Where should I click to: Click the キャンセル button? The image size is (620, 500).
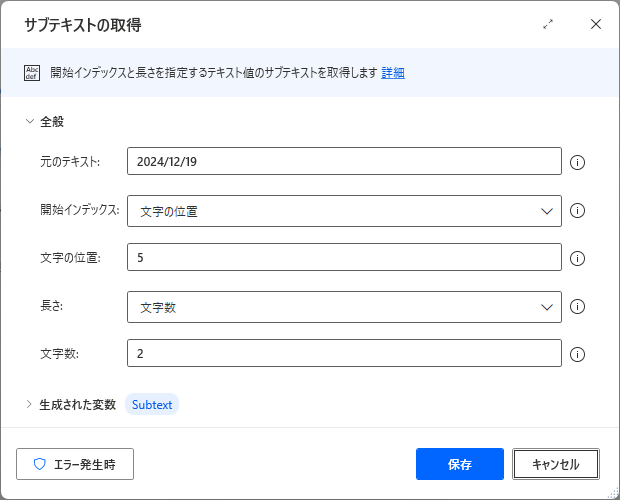556,464
